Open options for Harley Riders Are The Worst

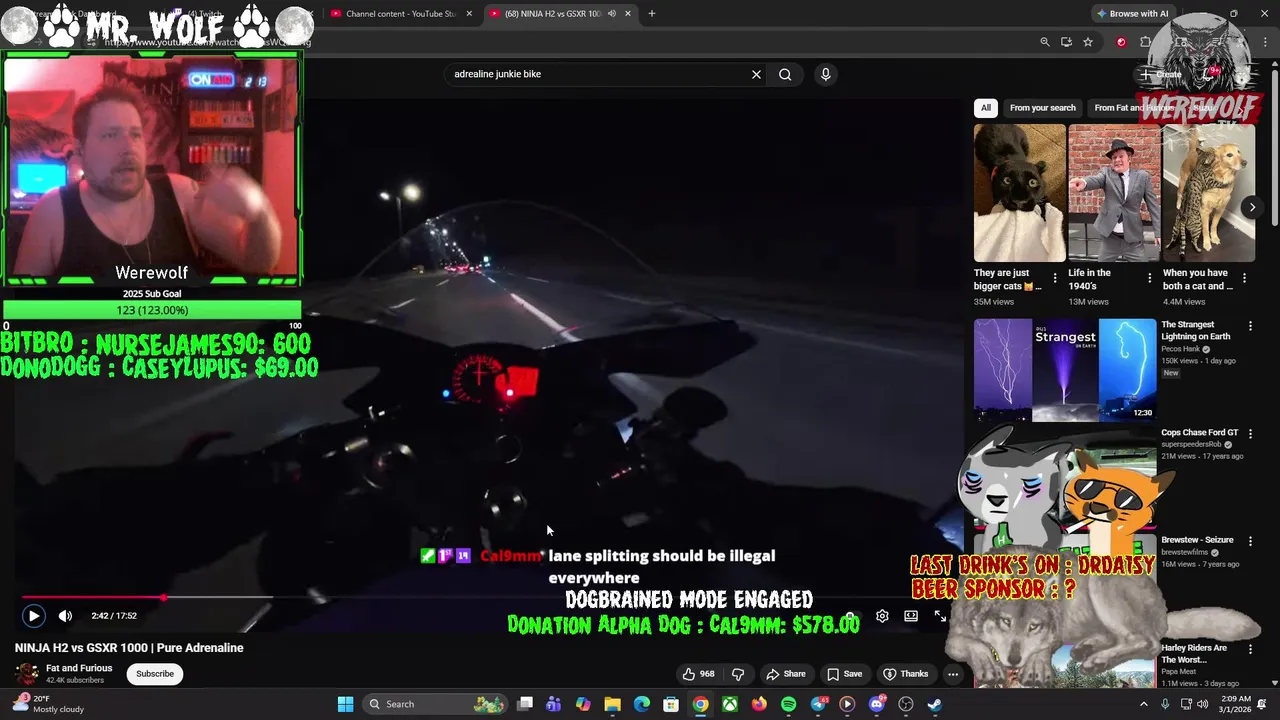pyautogui.click(x=1249, y=649)
